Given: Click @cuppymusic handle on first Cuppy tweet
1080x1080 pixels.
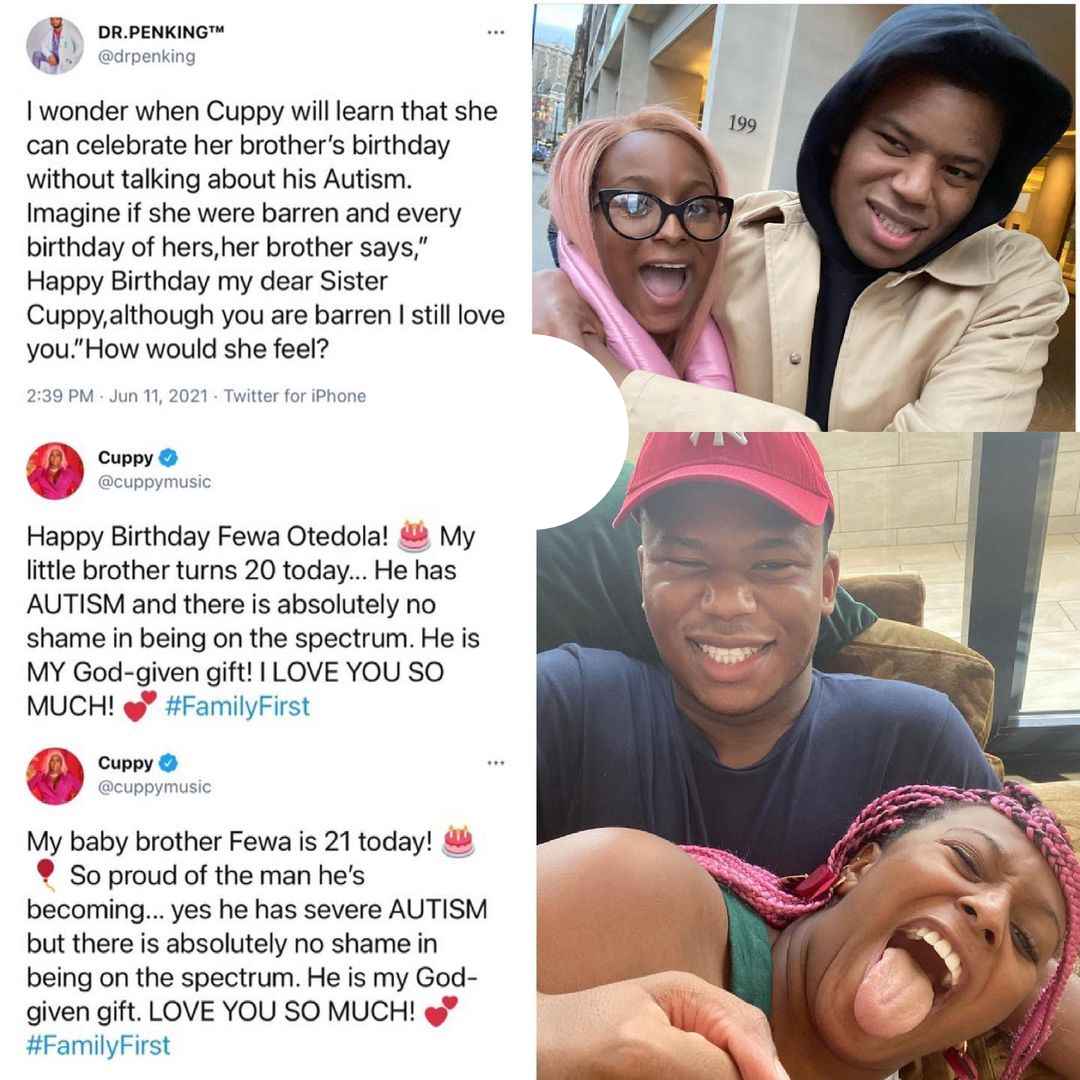Looking at the screenshot, I should [x=155, y=482].
